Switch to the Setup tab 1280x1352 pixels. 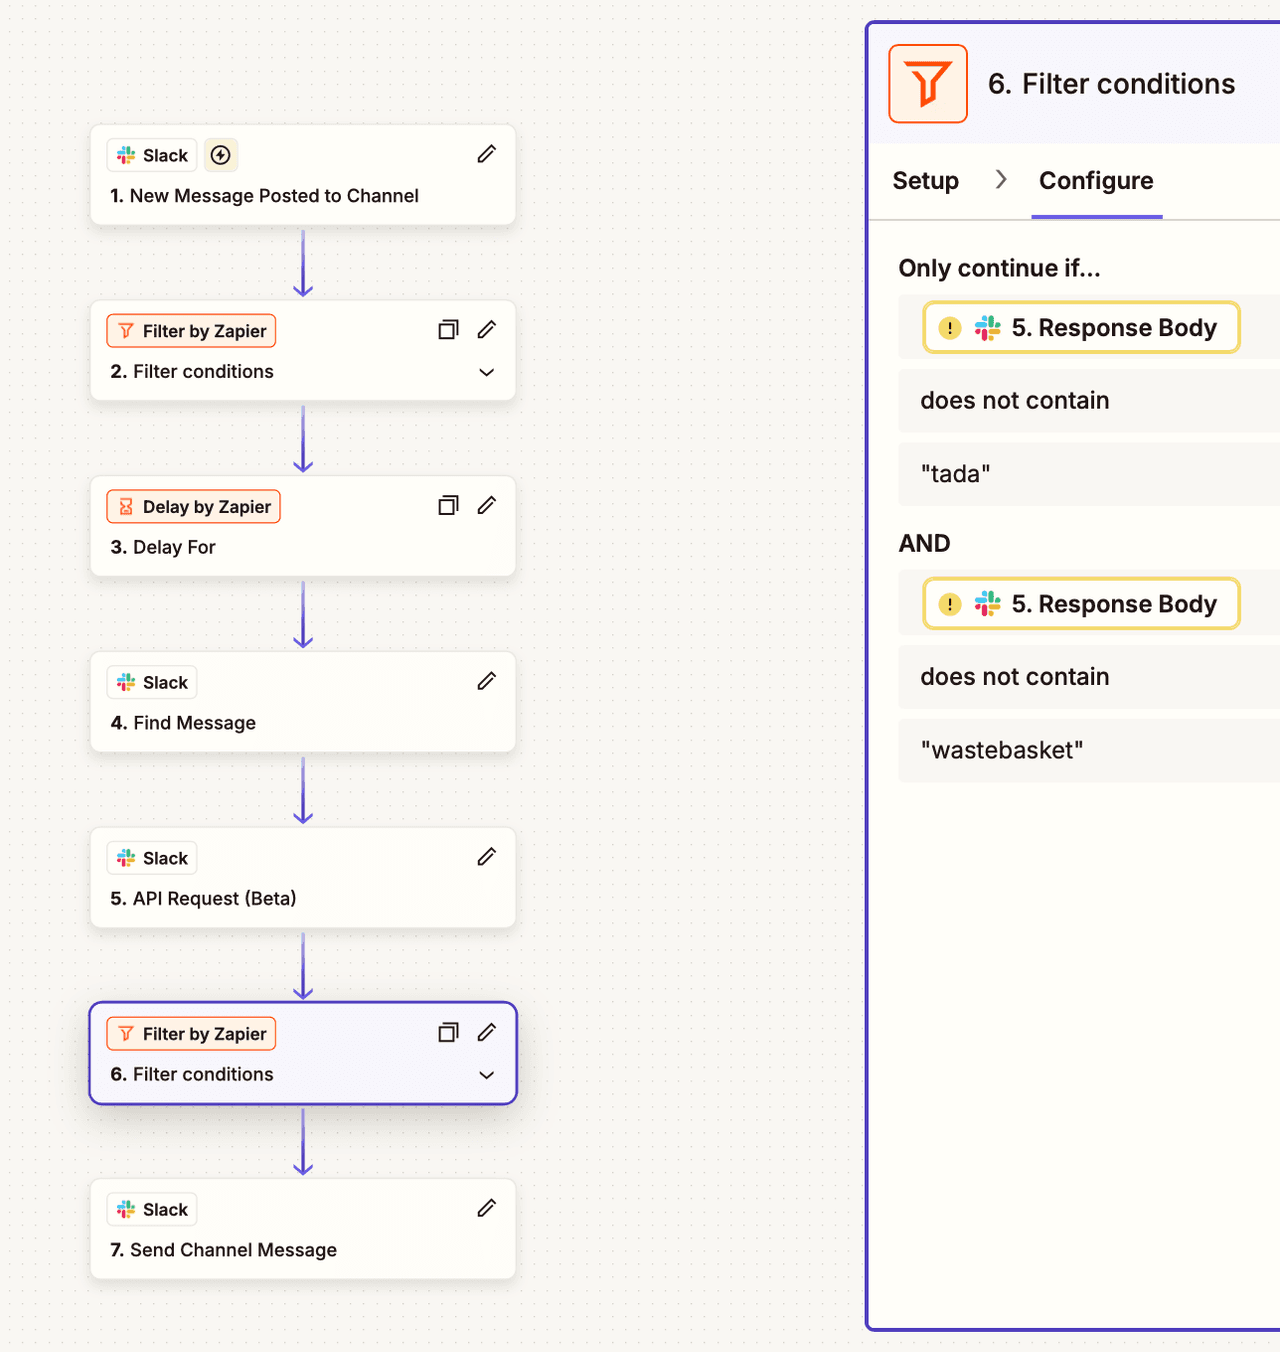coord(925,181)
